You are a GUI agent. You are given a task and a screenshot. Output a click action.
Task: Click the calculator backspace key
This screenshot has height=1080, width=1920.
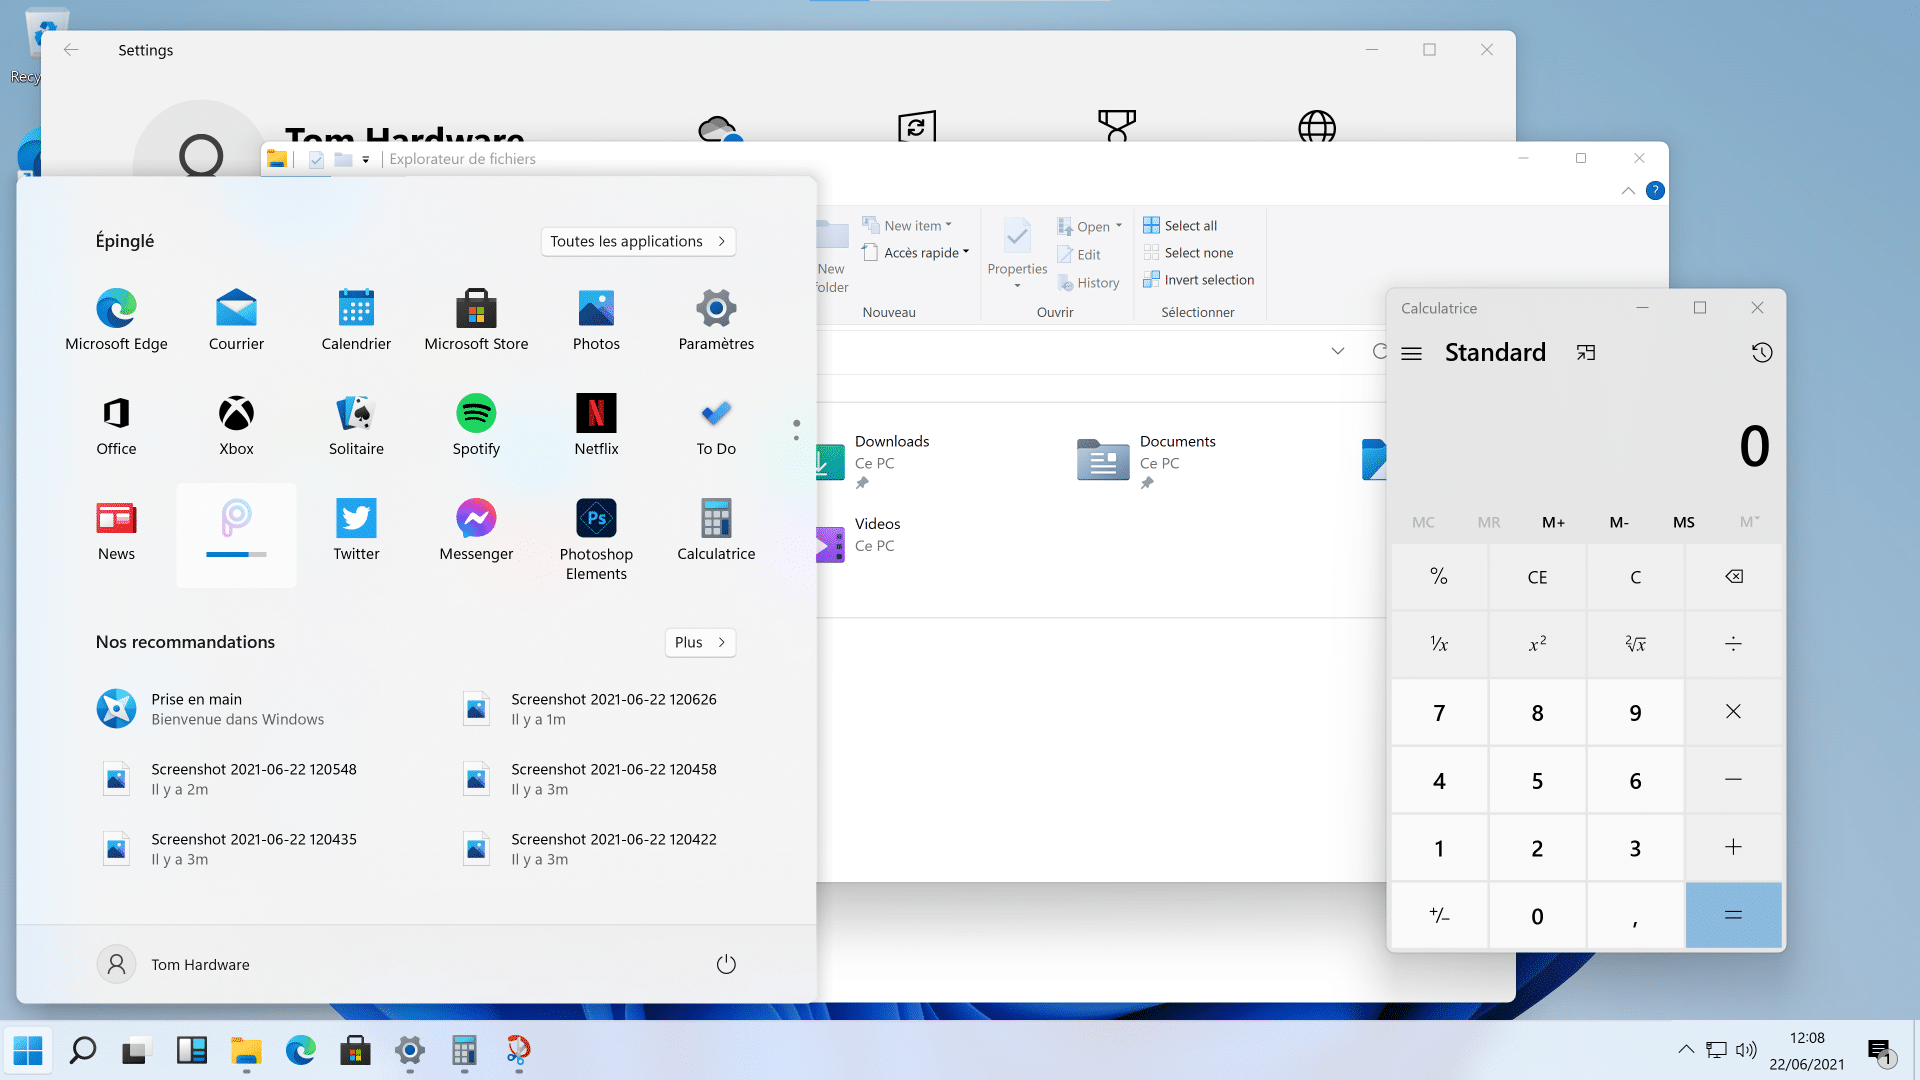[1734, 576]
